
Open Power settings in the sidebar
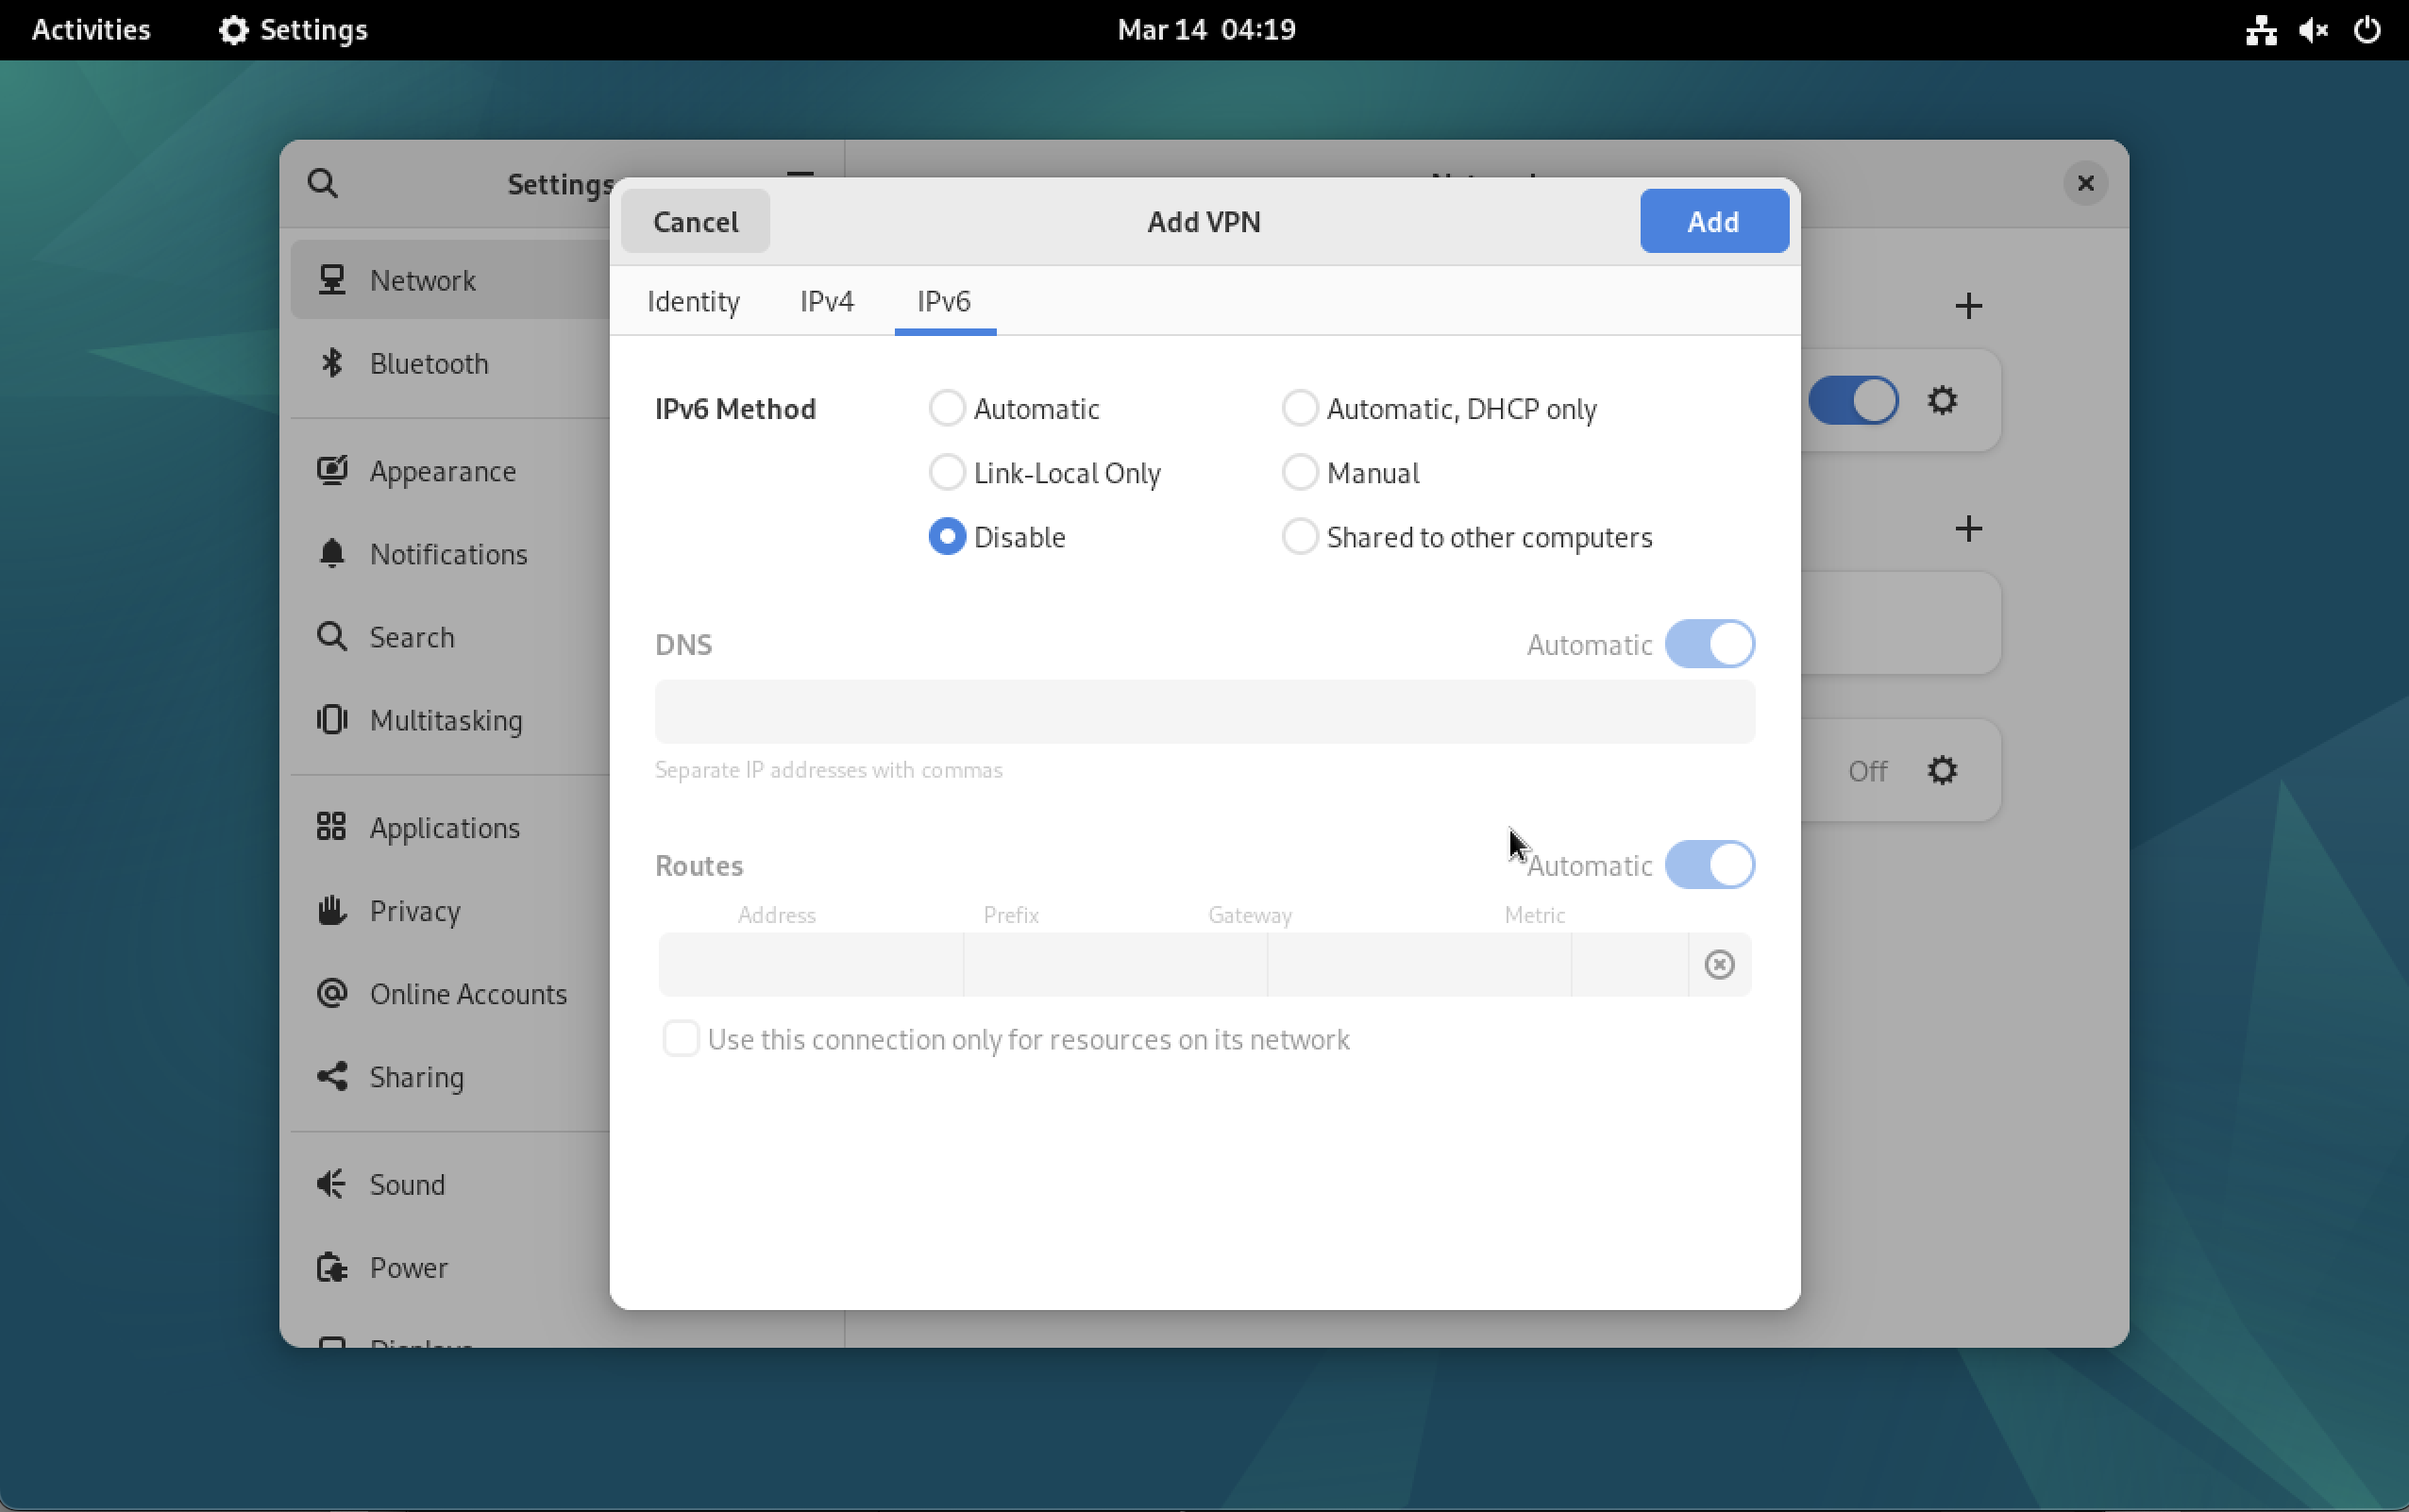450,1268
